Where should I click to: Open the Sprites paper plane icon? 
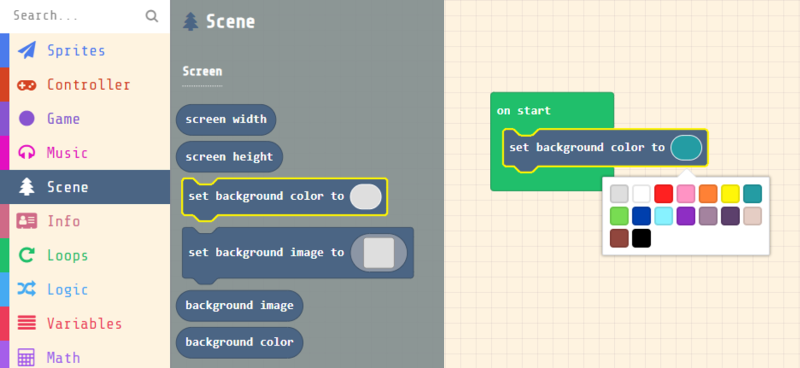click(27, 51)
